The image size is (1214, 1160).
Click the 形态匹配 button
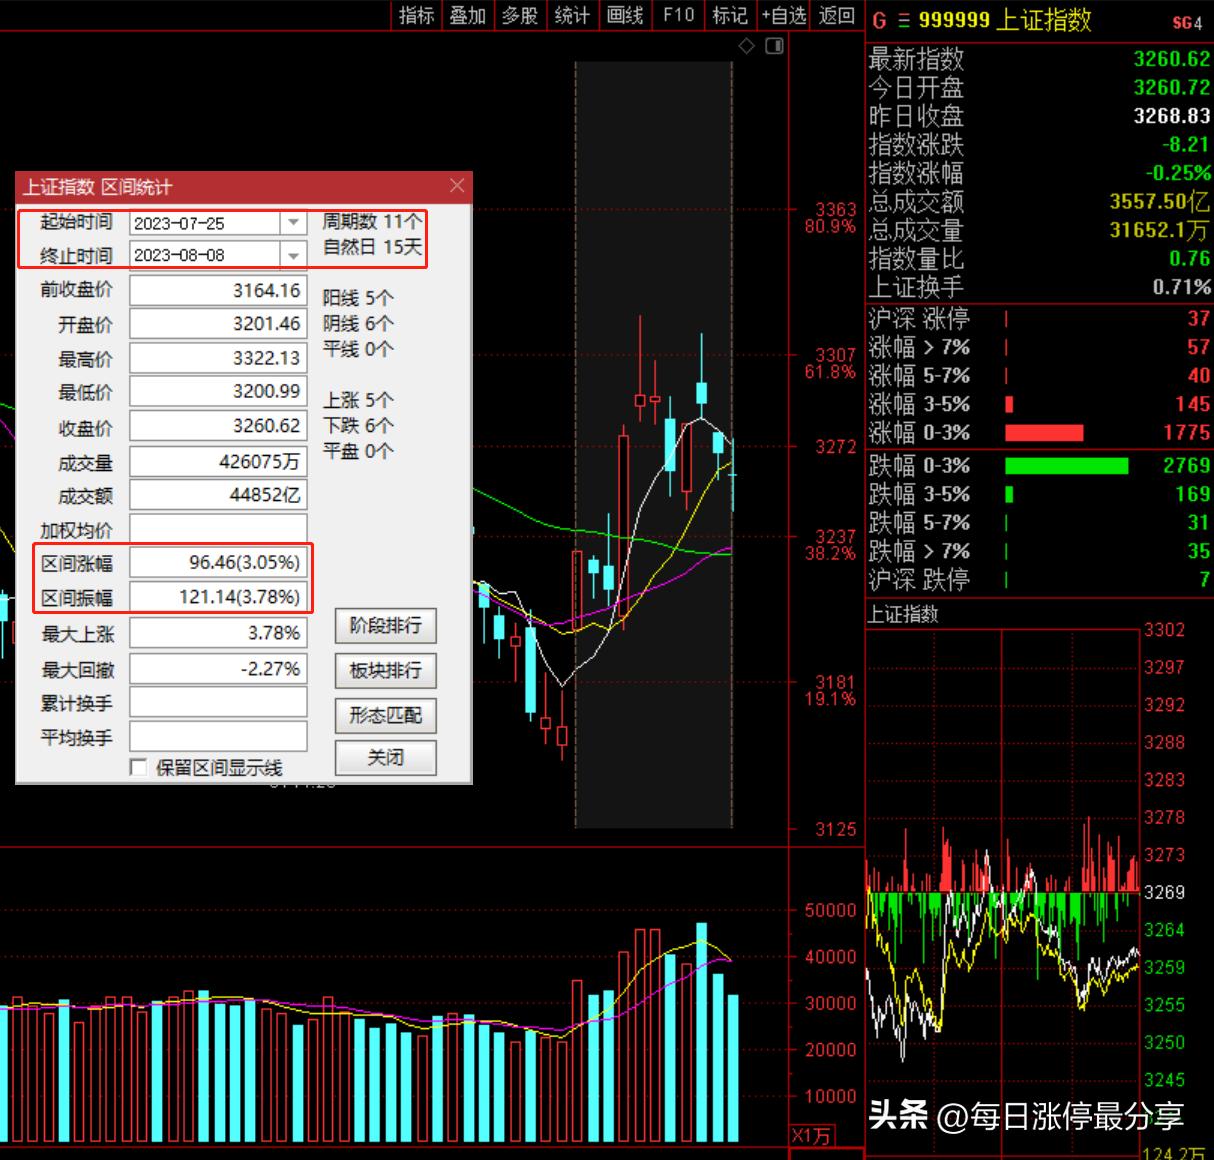tap(385, 715)
